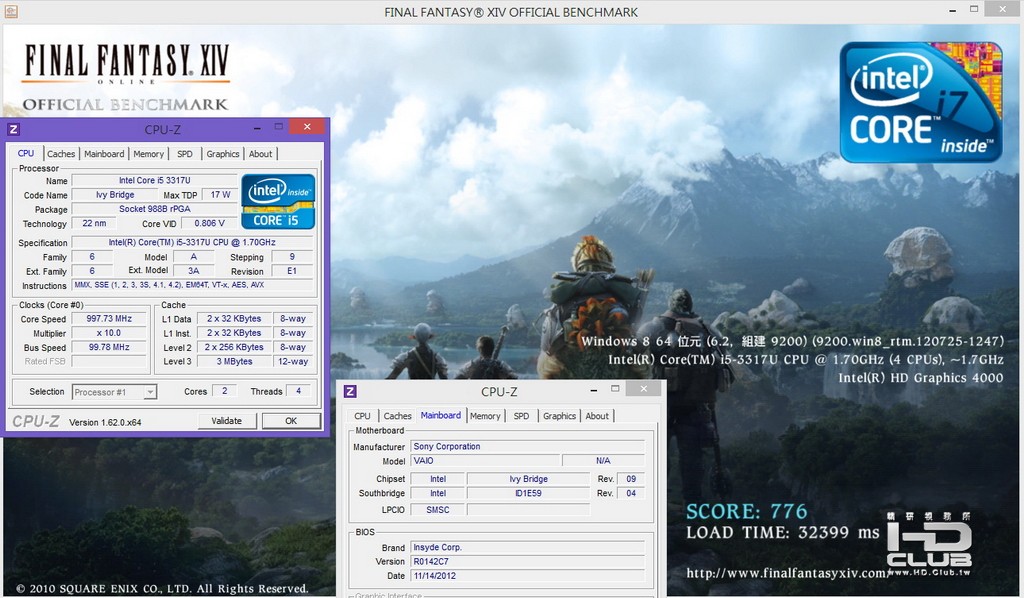This screenshot has height=598, width=1024.
Task: Click the Specification field with i5-3317U text
Action: tap(192, 242)
